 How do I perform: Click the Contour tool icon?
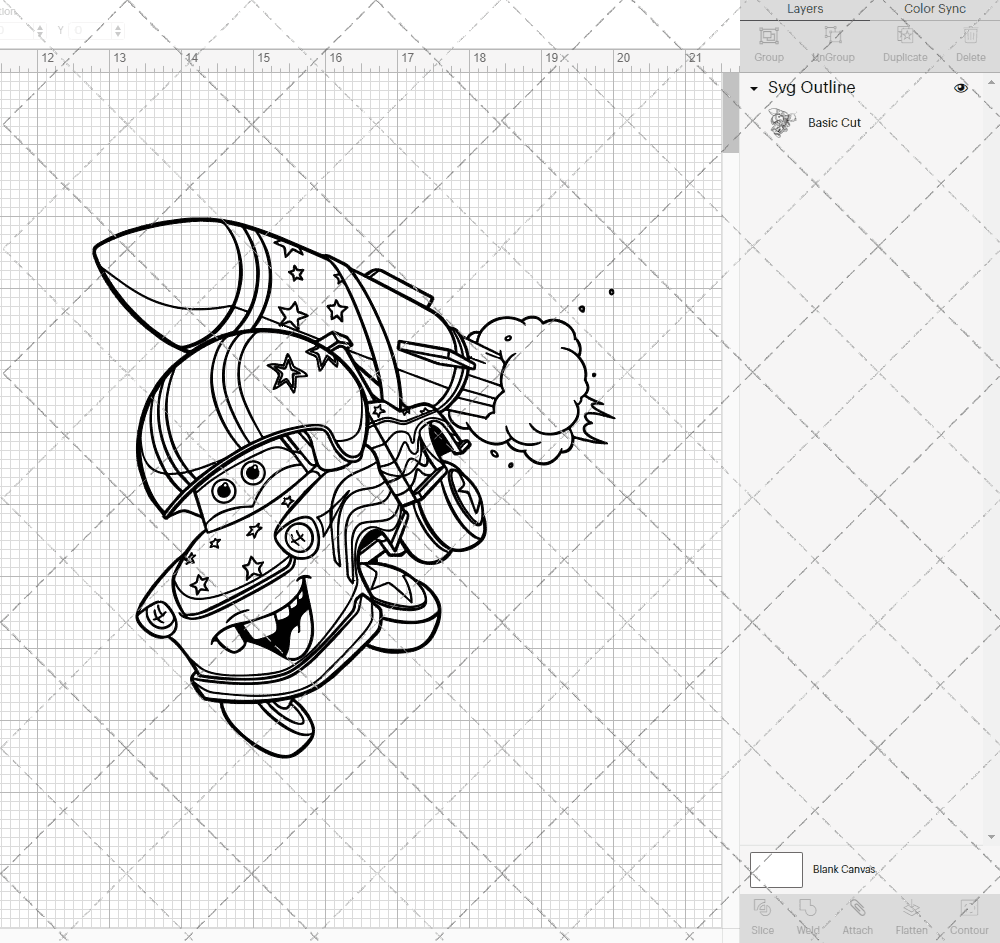click(969, 908)
